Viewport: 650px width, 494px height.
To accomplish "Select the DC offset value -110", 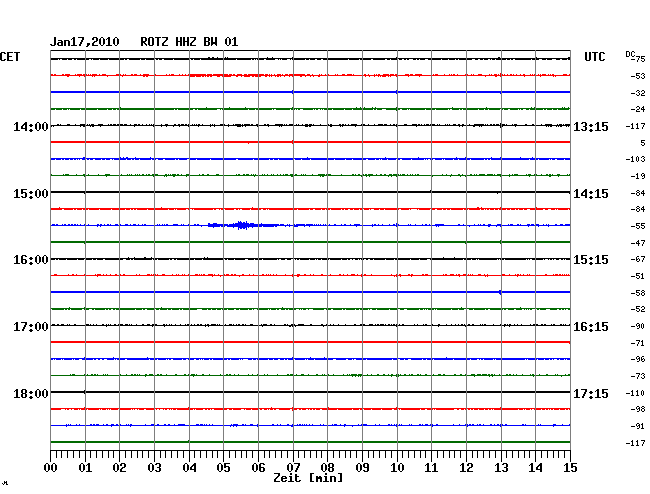I will (635, 393).
